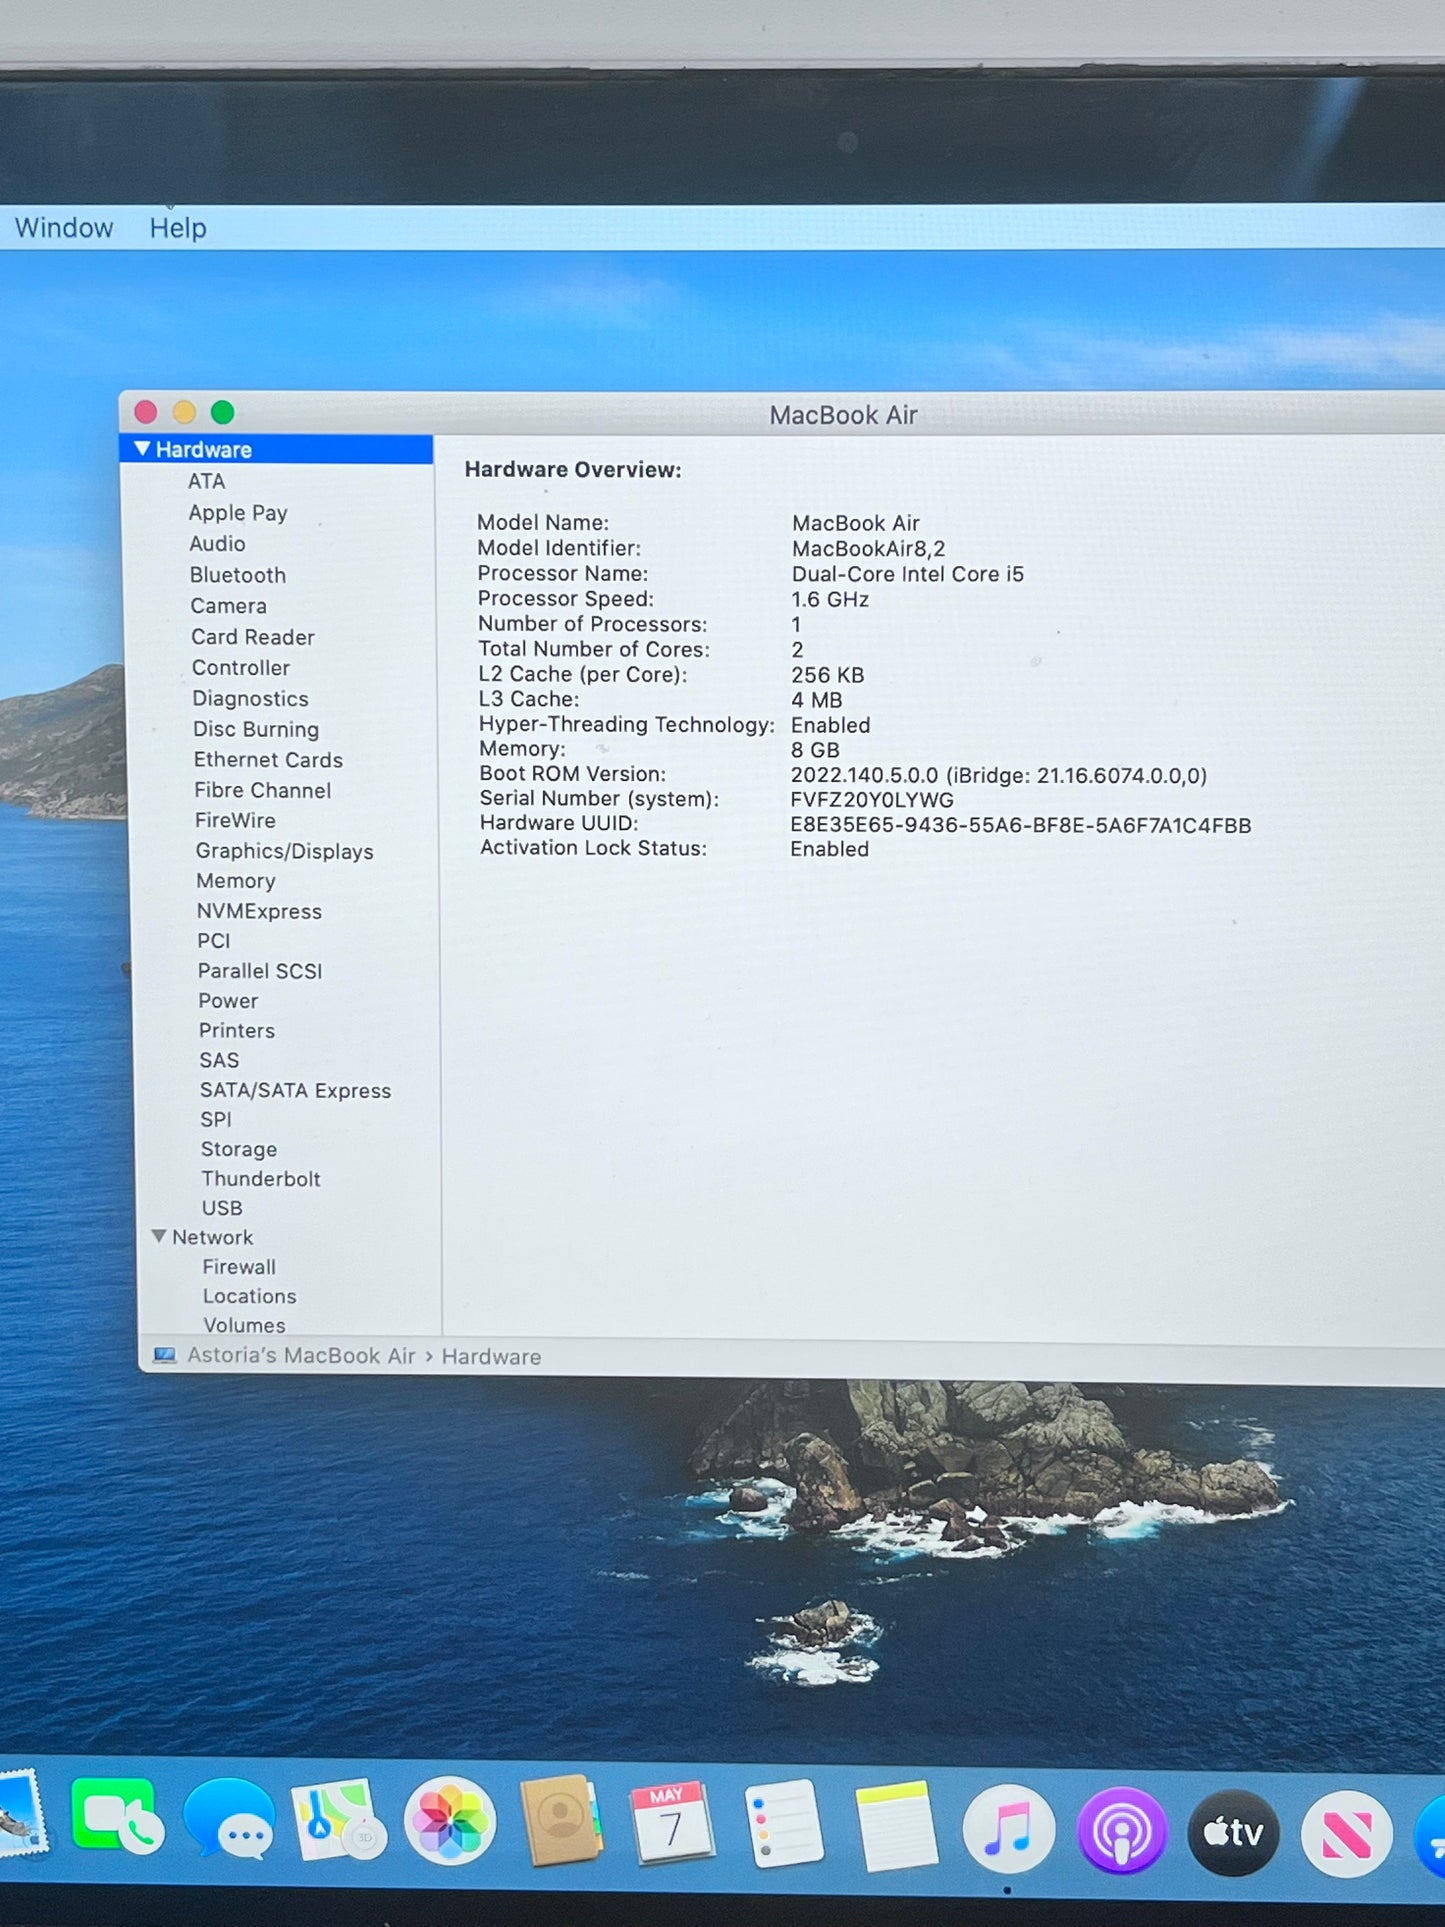Select Bluetooth in the sidebar

tap(238, 575)
